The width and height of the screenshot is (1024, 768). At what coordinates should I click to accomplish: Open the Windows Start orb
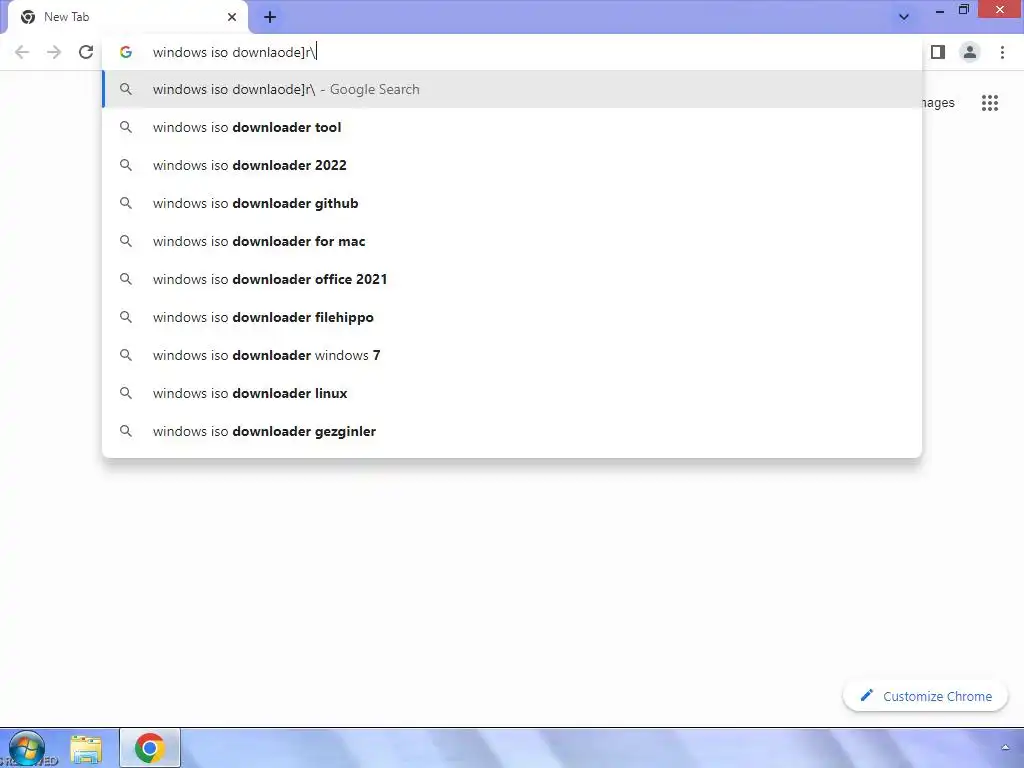(x=27, y=748)
